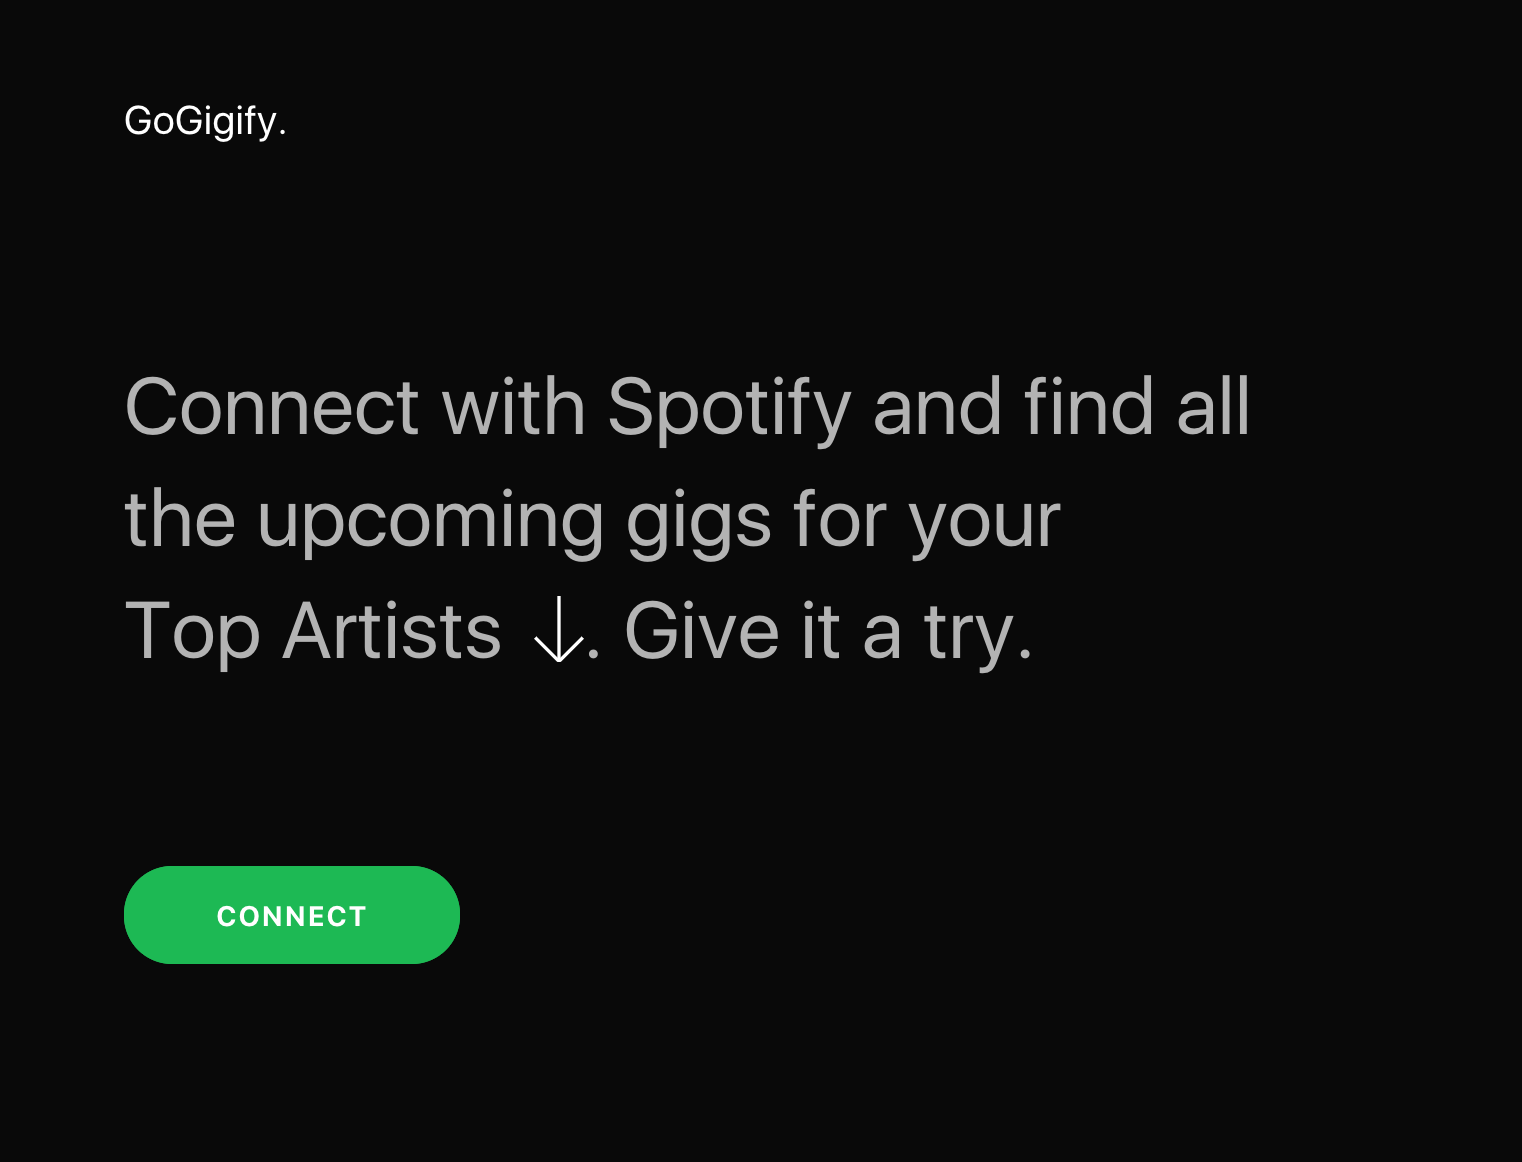Click the second headline line about gigs
Image resolution: width=1522 pixels, height=1162 pixels.
[x=591, y=519]
